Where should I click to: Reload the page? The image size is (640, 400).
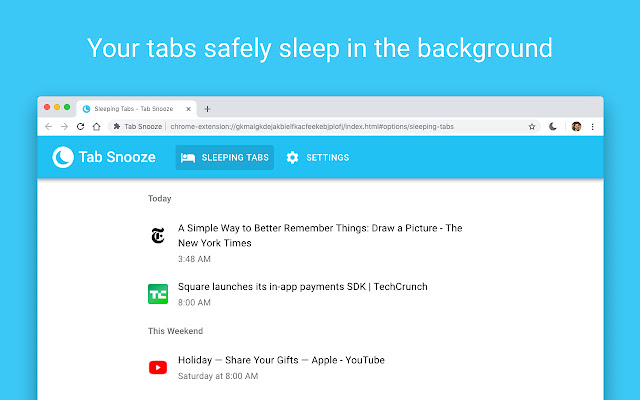80,127
